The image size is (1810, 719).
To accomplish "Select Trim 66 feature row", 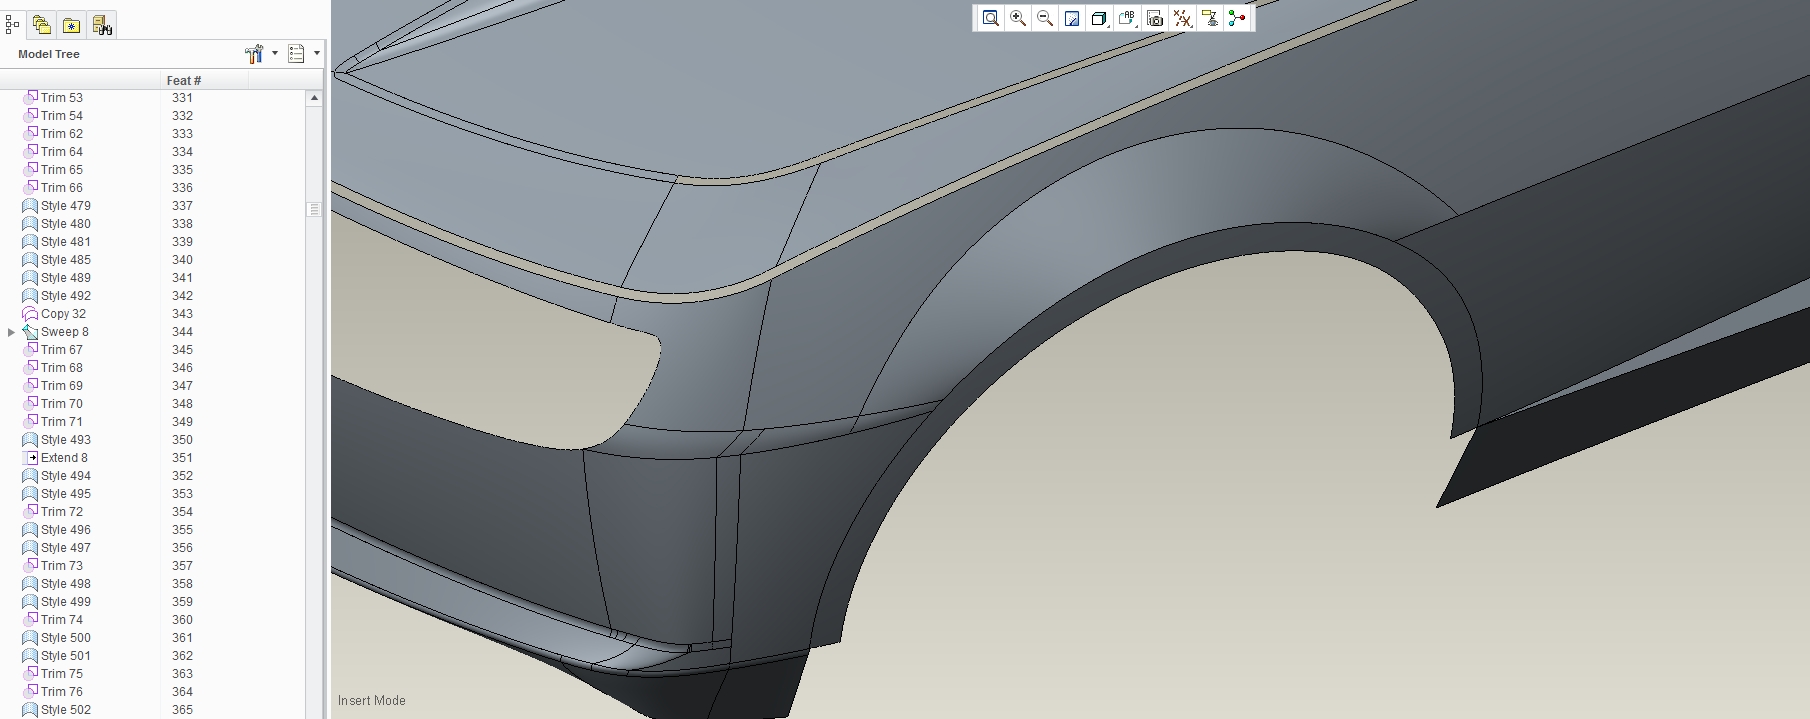I will point(62,188).
